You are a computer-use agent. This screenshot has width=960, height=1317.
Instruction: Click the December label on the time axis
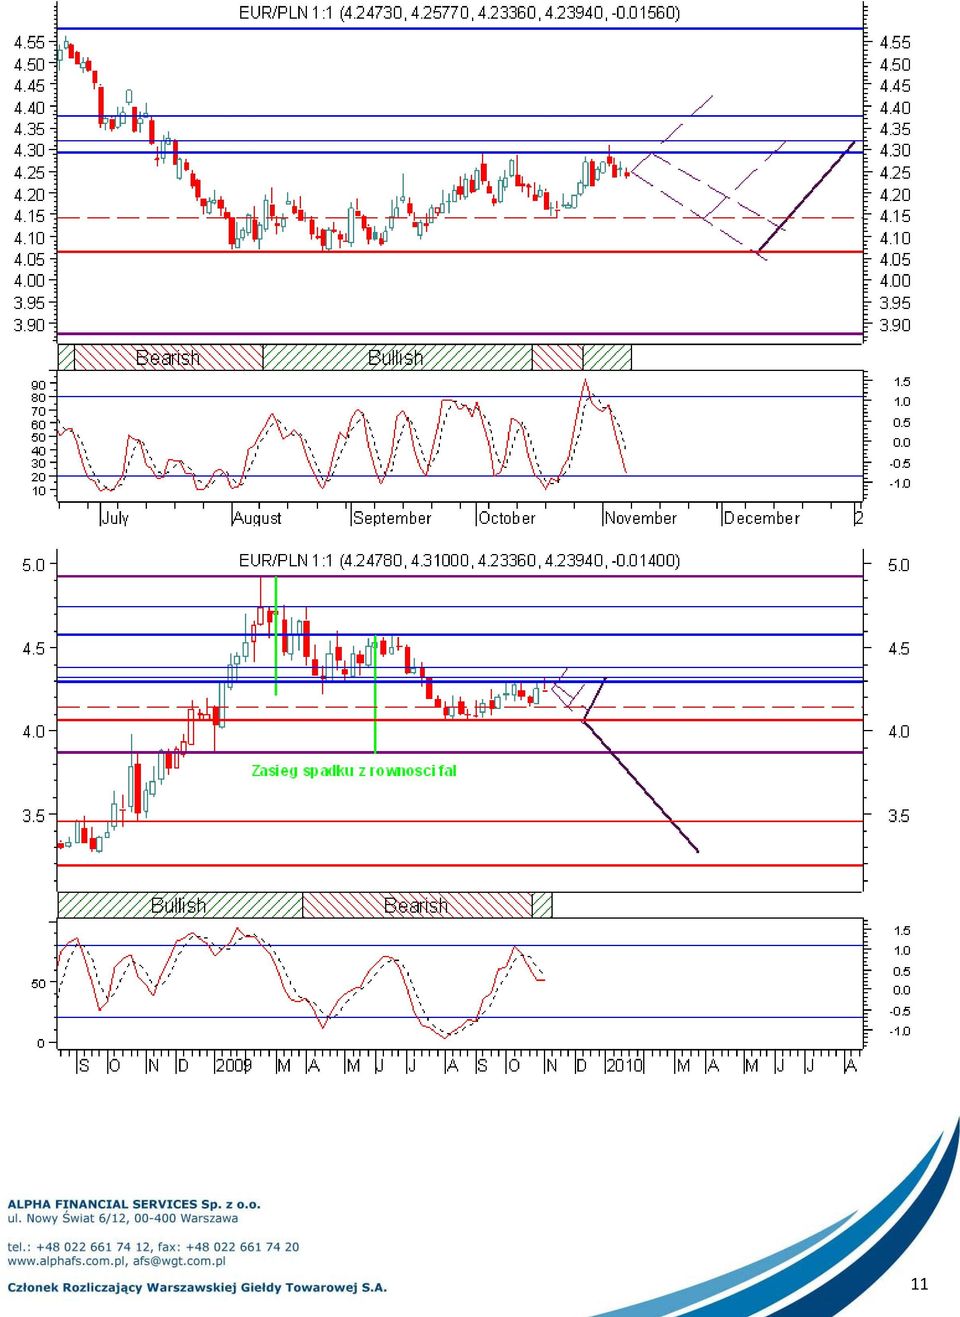(x=762, y=518)
